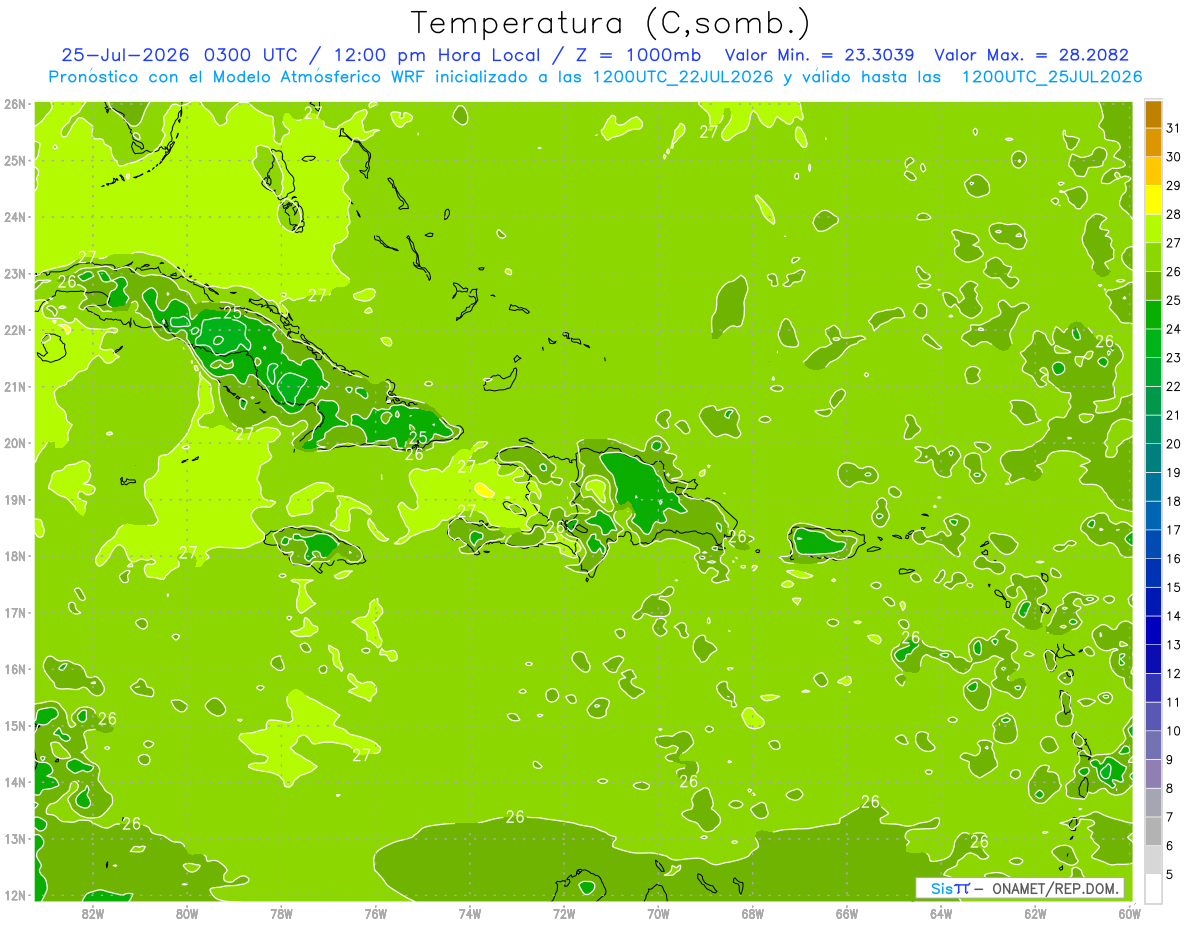The height and width of the screenshot is (927, 1200).
Task: Click the "70W" longitude axis label
Action: click(x=658, y=913)
